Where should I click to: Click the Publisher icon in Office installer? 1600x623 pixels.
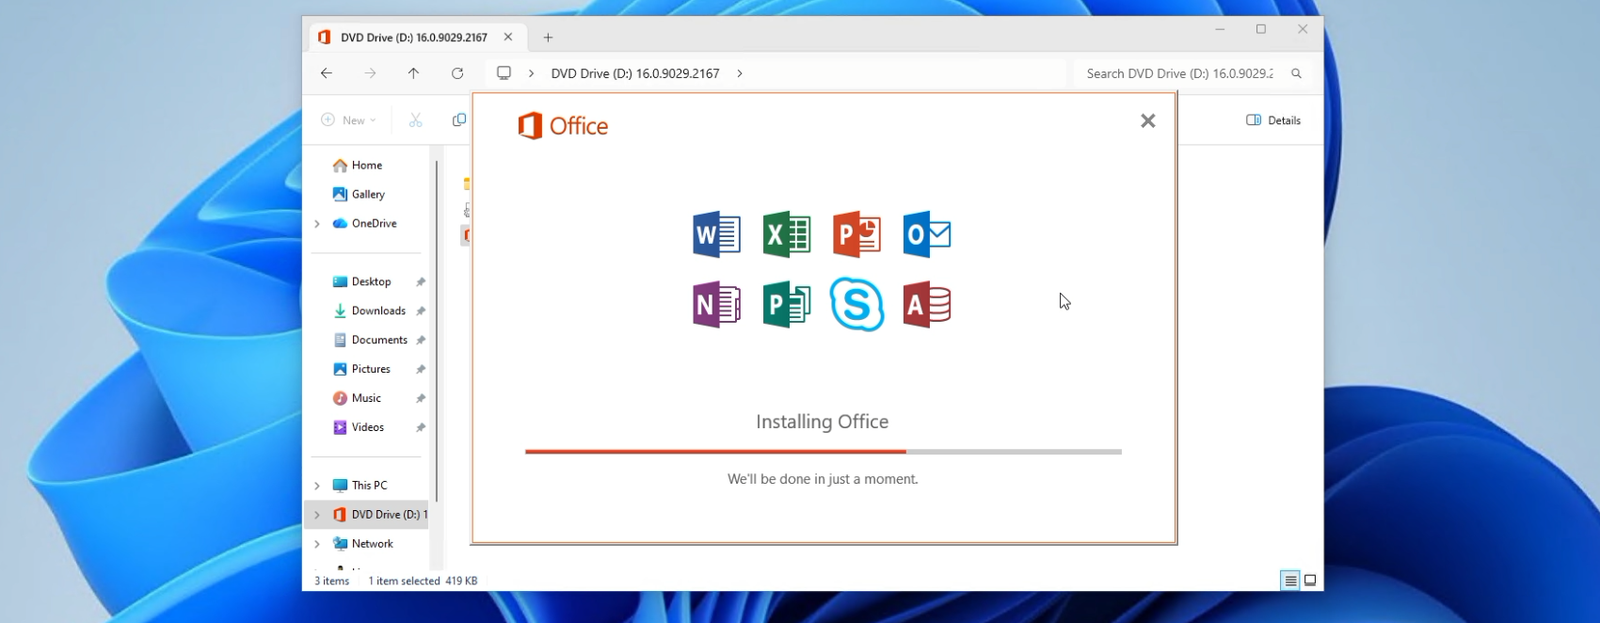point(787,305)
